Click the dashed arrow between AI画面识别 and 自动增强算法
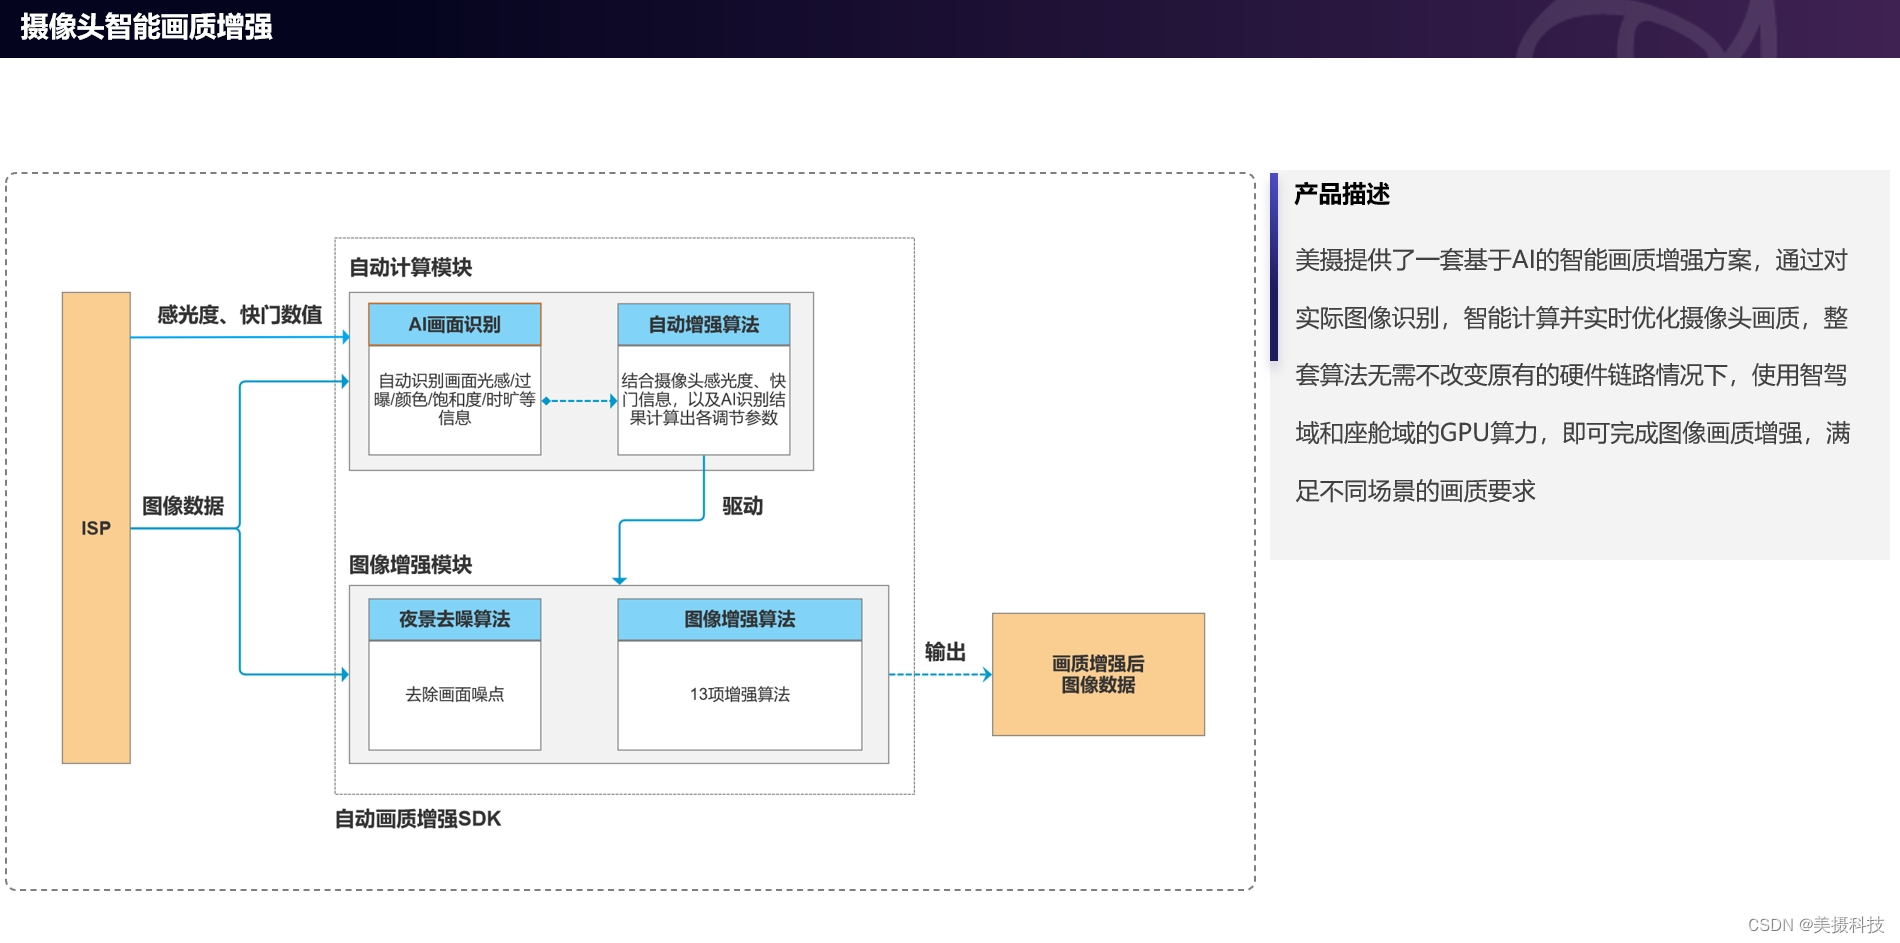1900x943 pixels. pyautogui.click(x=580, y=401)
